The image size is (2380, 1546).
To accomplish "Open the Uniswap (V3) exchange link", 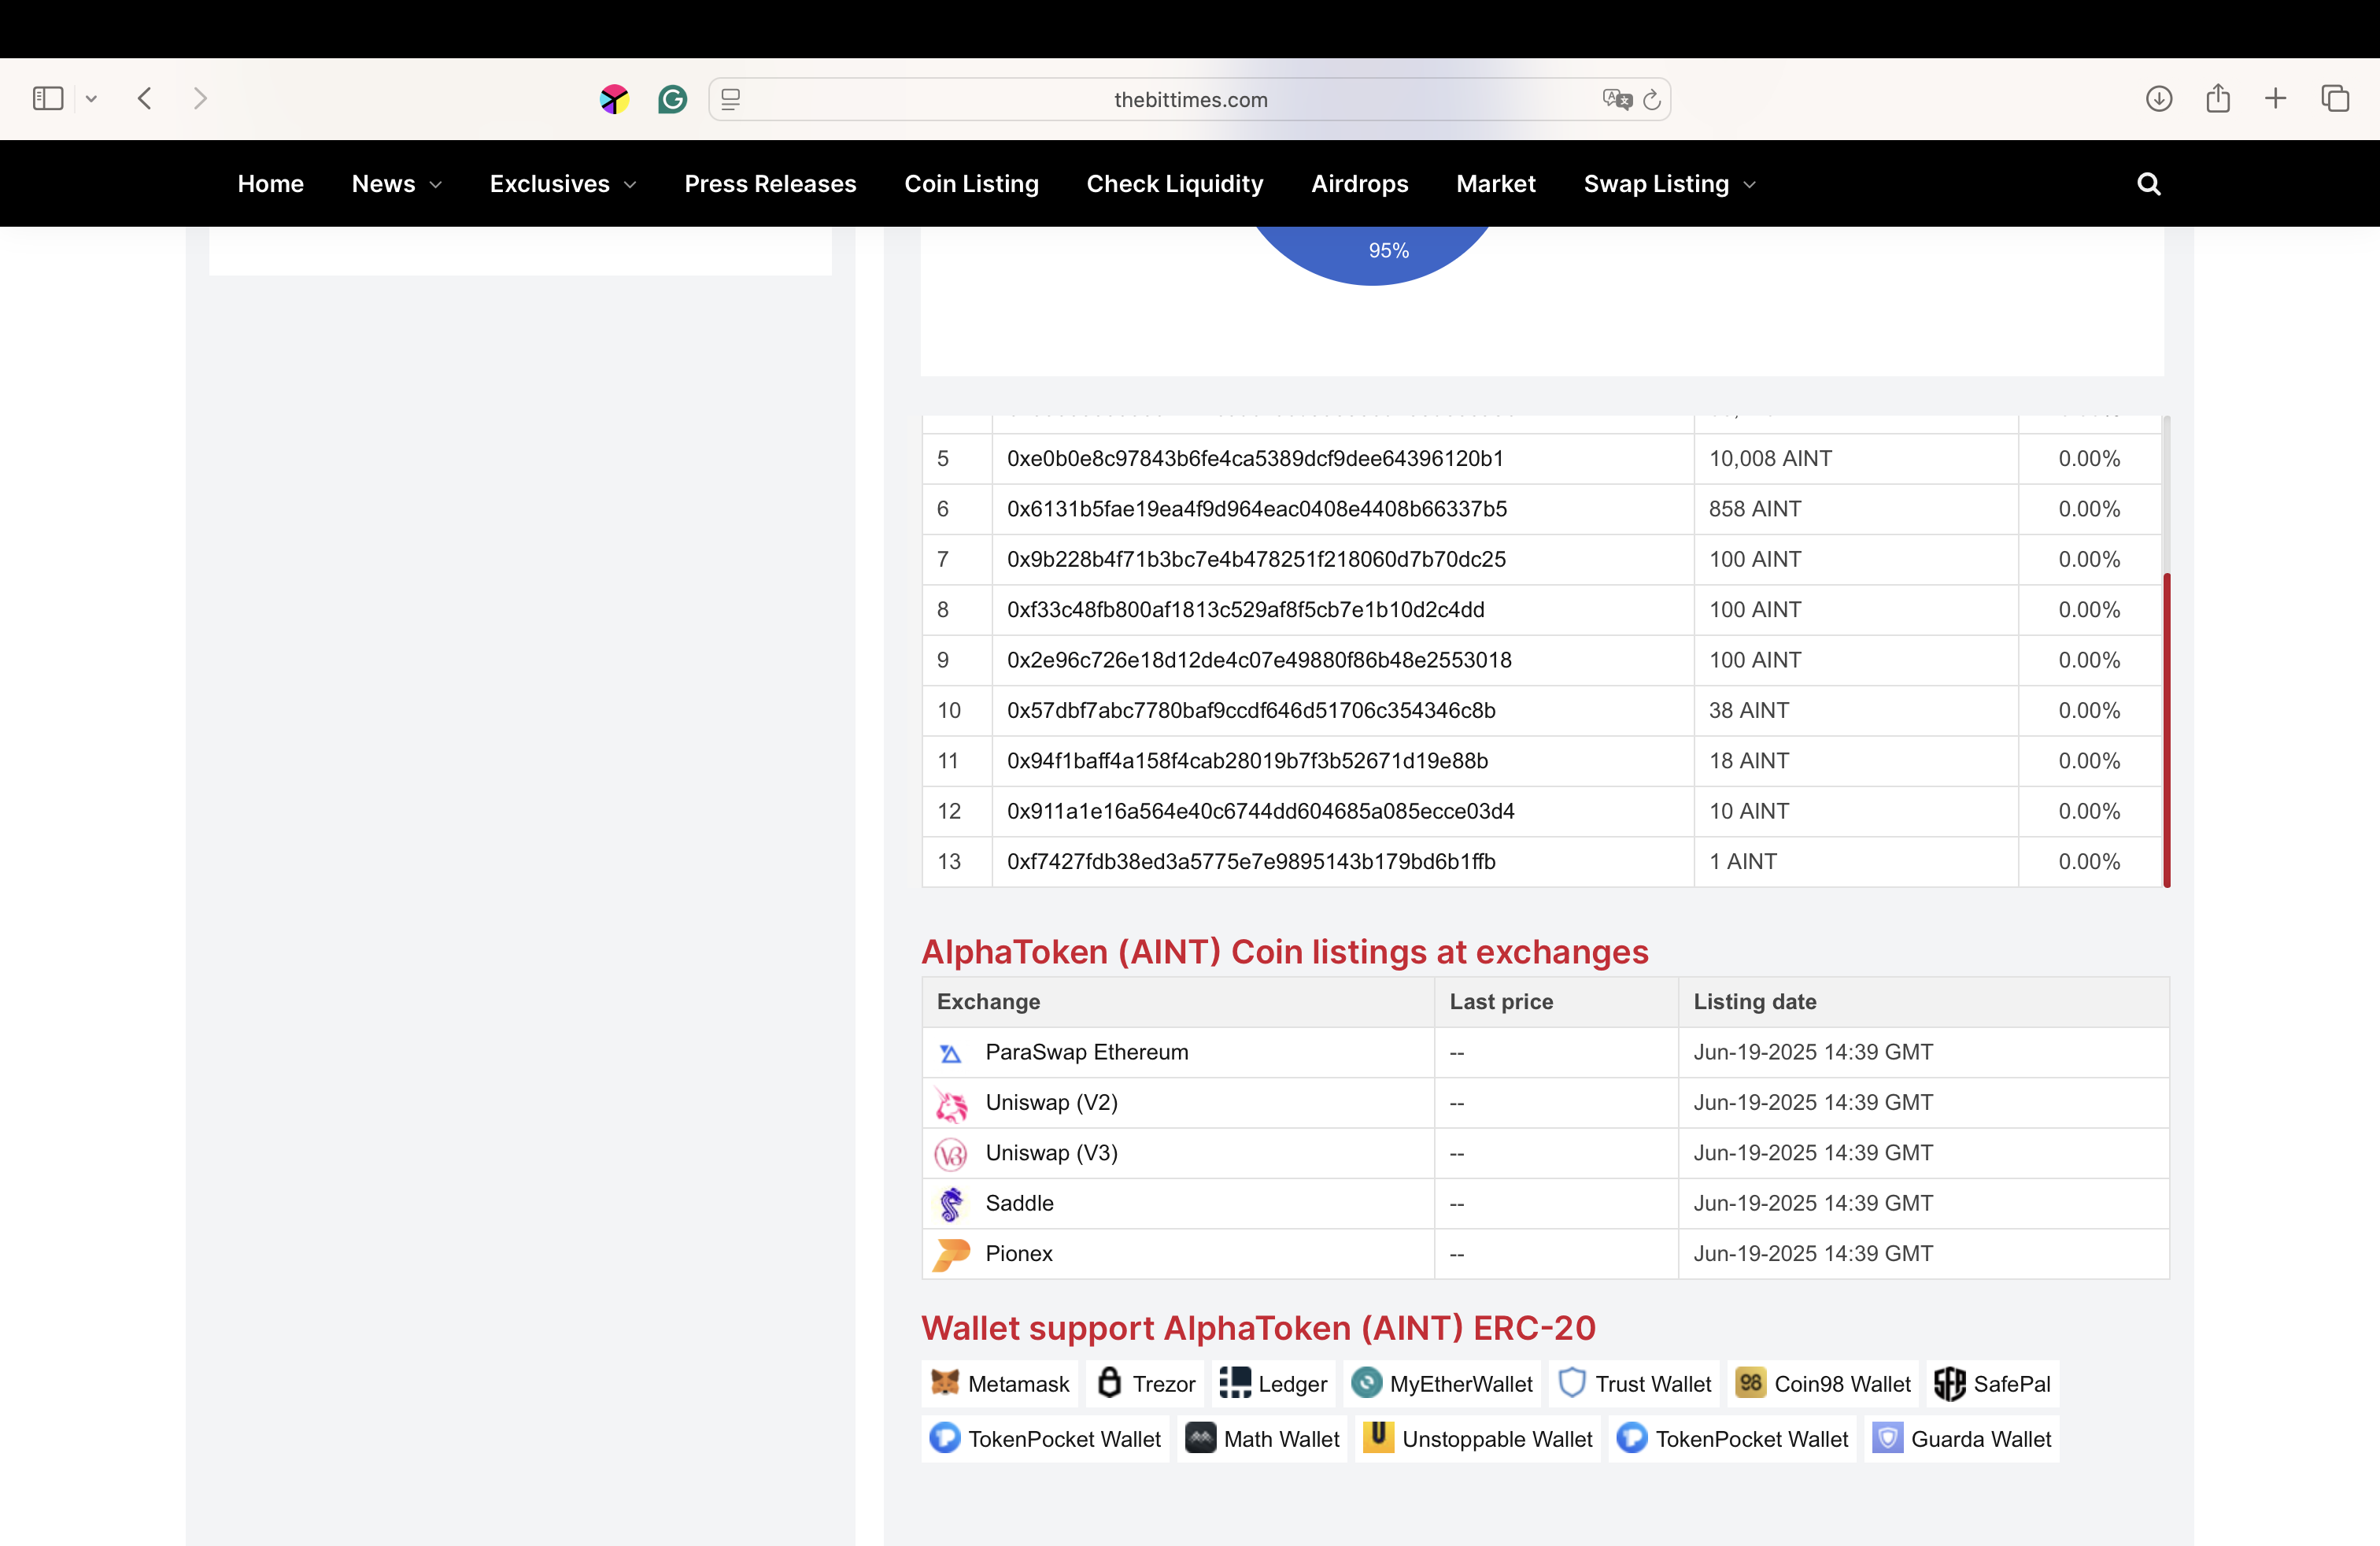I will click(1051, 1153).
